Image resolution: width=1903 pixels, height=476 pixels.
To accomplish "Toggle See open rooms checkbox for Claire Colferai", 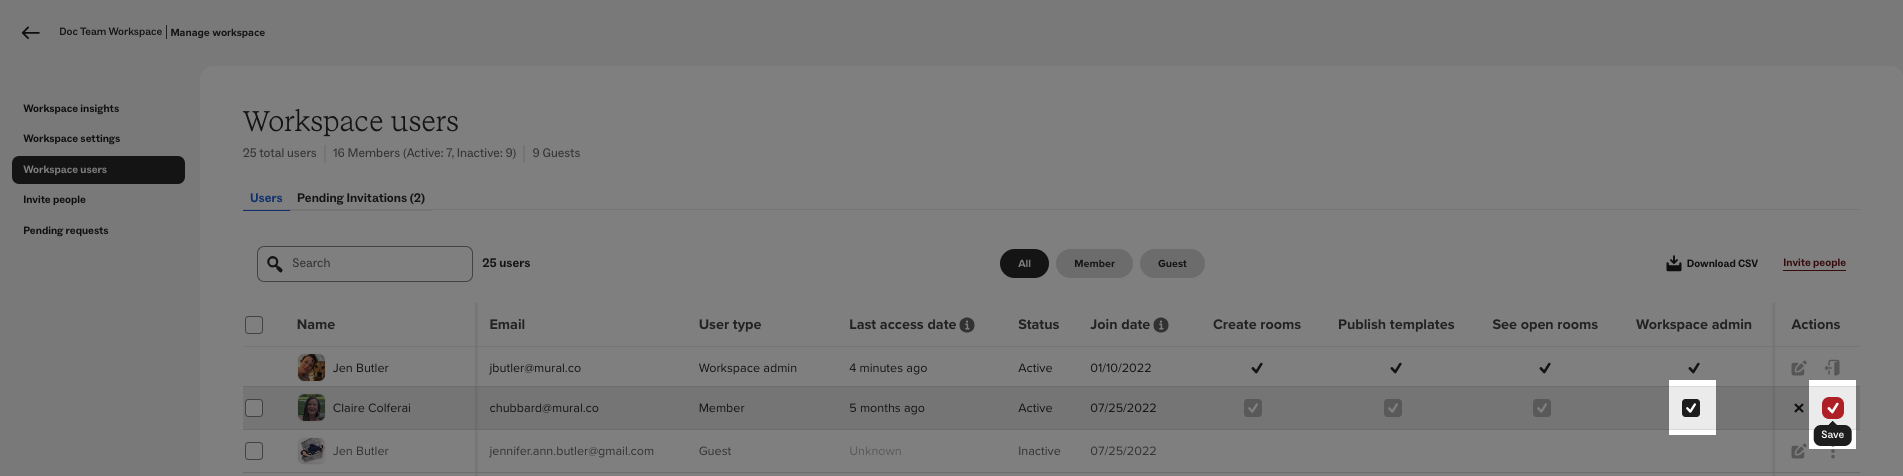I will (1542, 408).
